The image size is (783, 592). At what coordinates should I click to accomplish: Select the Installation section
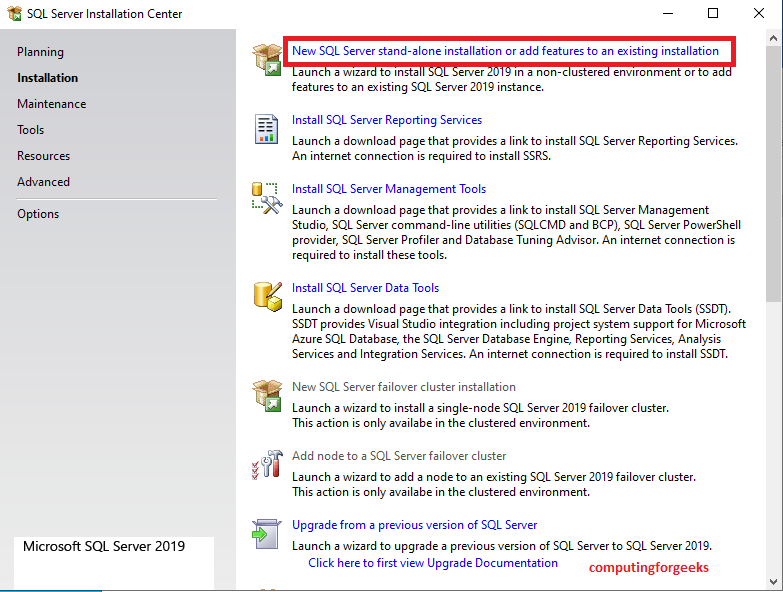[47, 78]
